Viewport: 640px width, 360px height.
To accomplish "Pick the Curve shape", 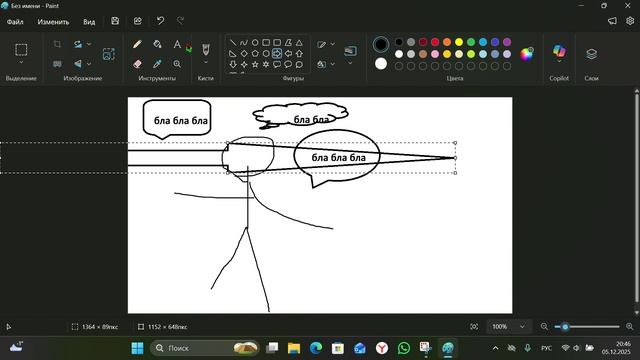I will click(244, 42).
